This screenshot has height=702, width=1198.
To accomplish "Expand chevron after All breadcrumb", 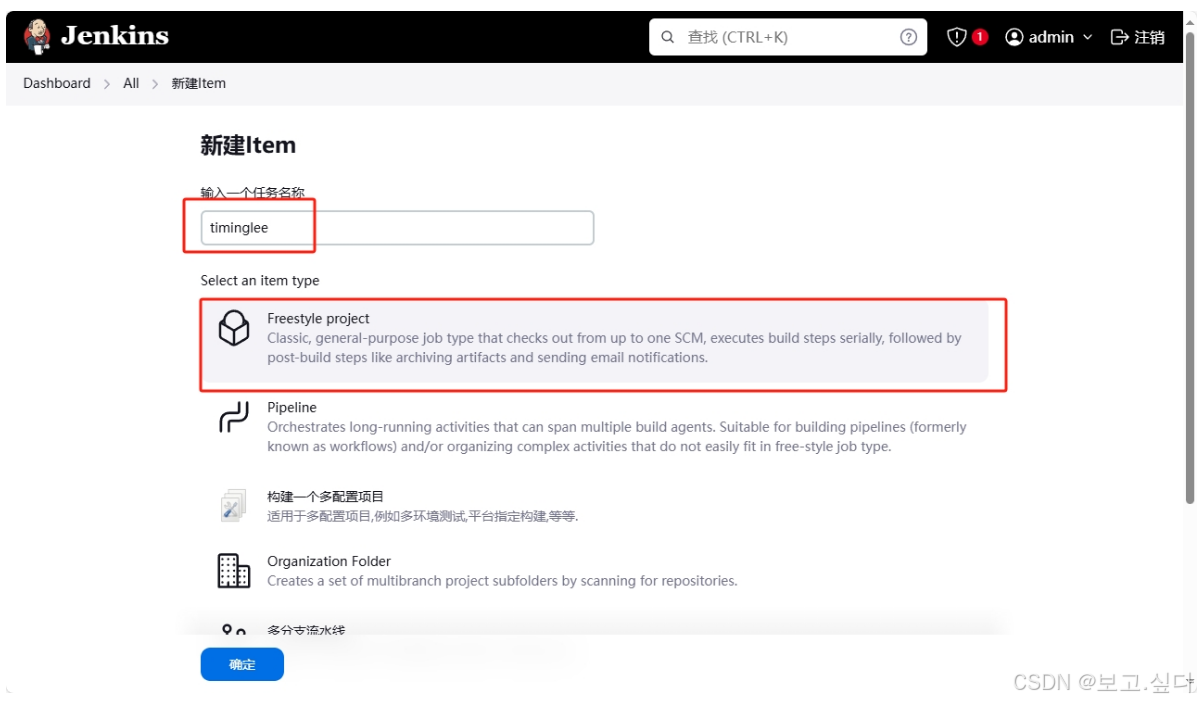I will tap(155, 83).
